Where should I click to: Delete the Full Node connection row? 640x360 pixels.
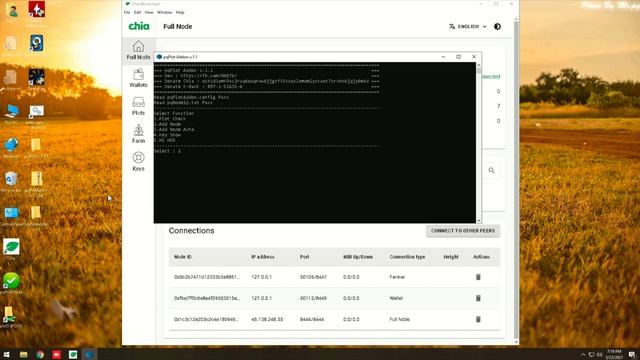tap(478, 319)
